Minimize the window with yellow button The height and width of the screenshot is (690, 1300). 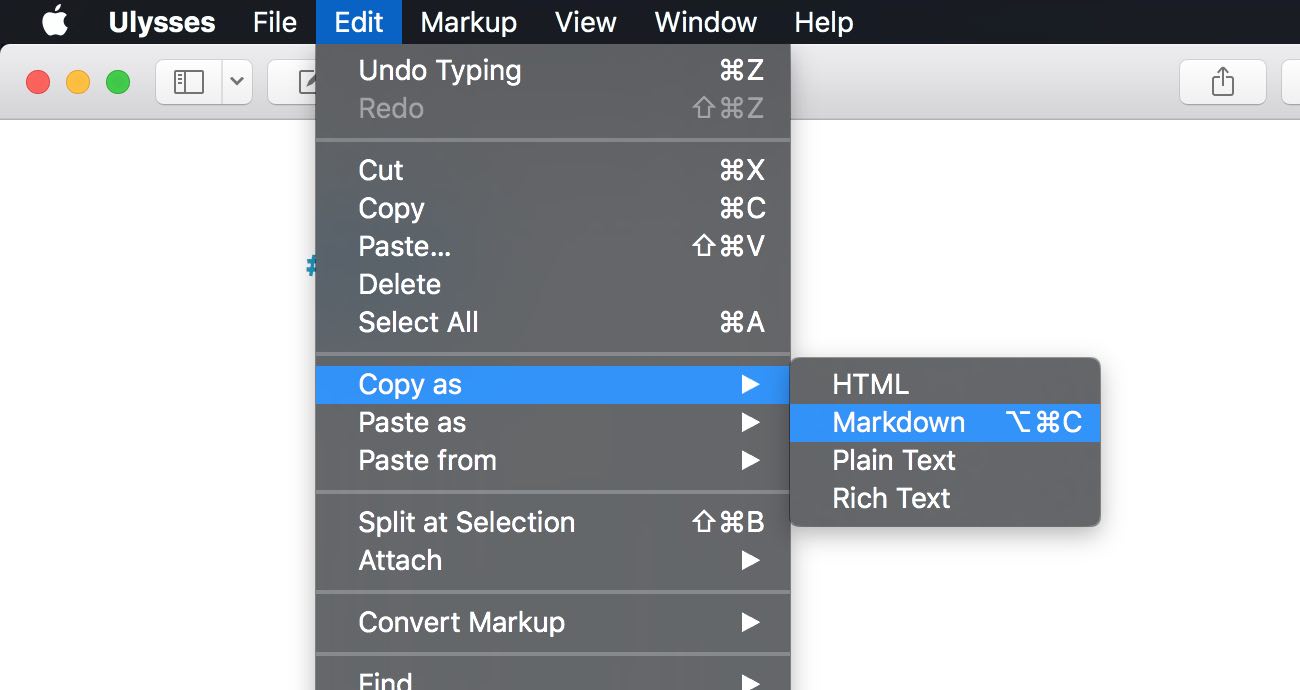78,82
